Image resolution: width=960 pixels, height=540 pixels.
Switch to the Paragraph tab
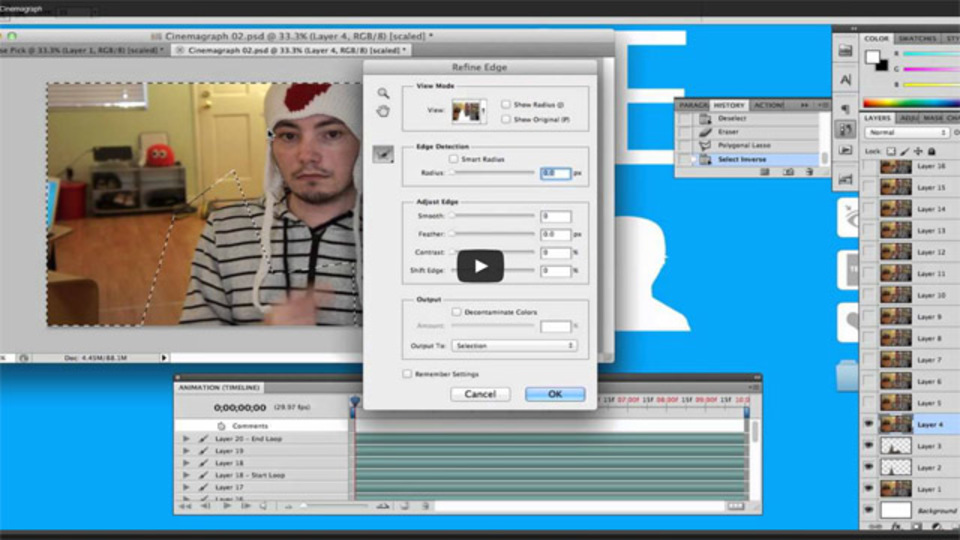click(692, 105)
